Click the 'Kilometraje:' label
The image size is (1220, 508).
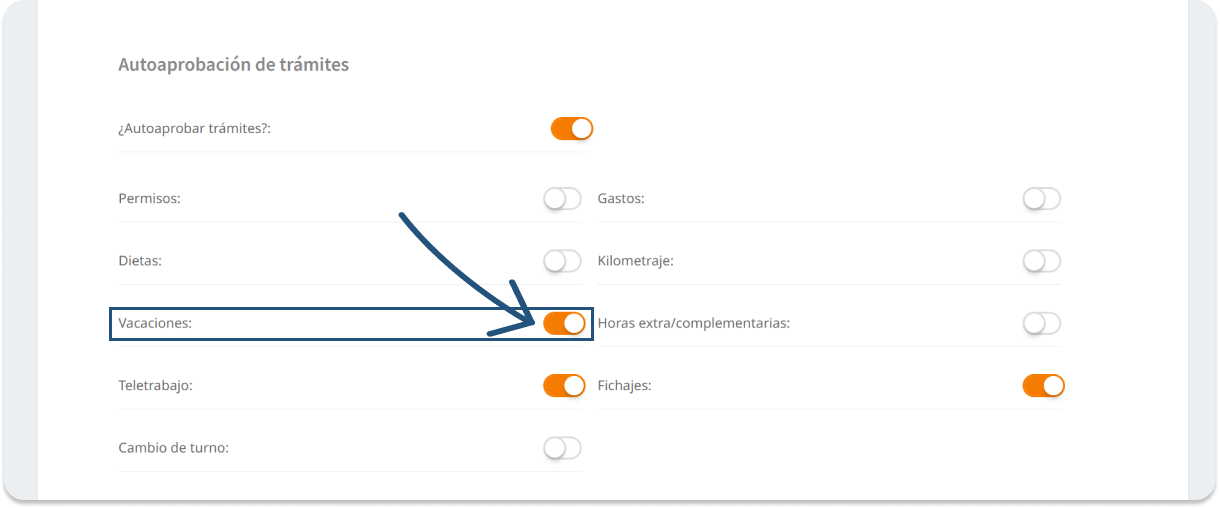[635, 261]
